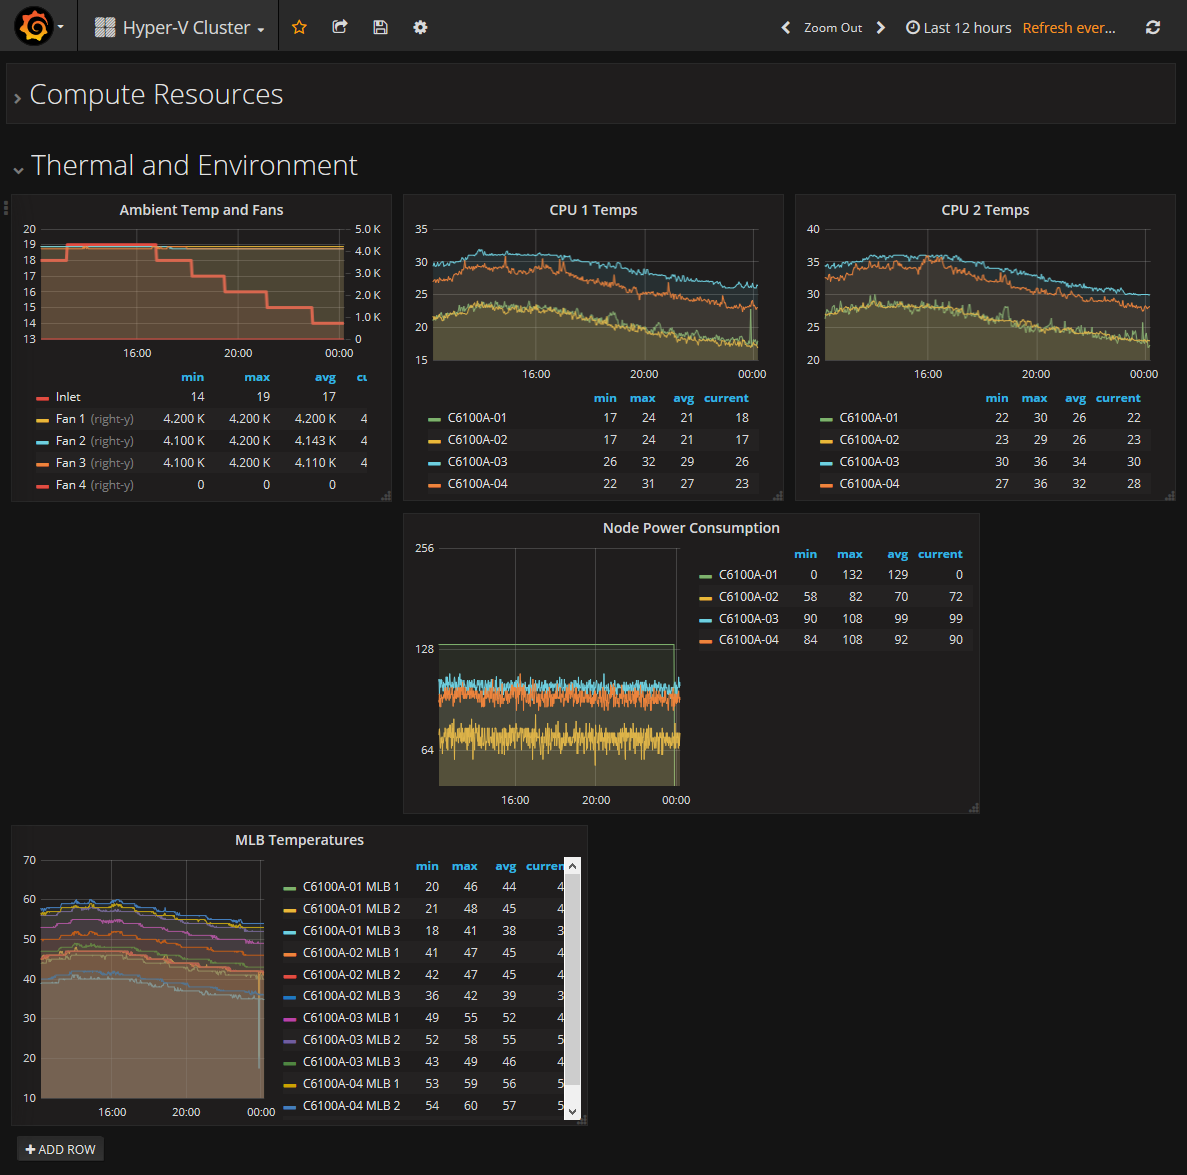Click the row drag handle beside Ambient panel
This screenshot has width=1187, height=1175.
[6, 207]
